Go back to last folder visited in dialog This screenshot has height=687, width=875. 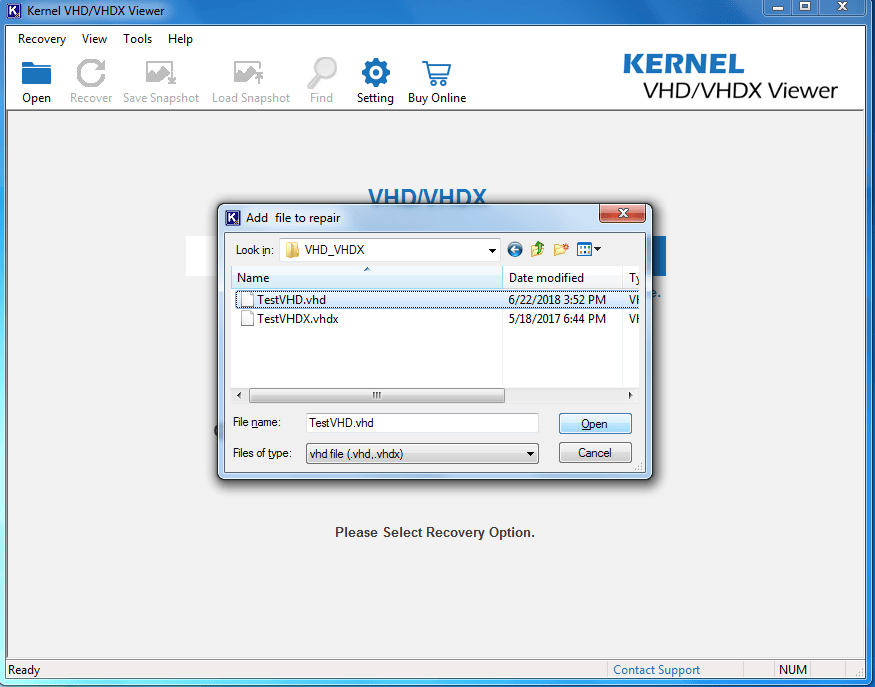[x=515, y=249]
